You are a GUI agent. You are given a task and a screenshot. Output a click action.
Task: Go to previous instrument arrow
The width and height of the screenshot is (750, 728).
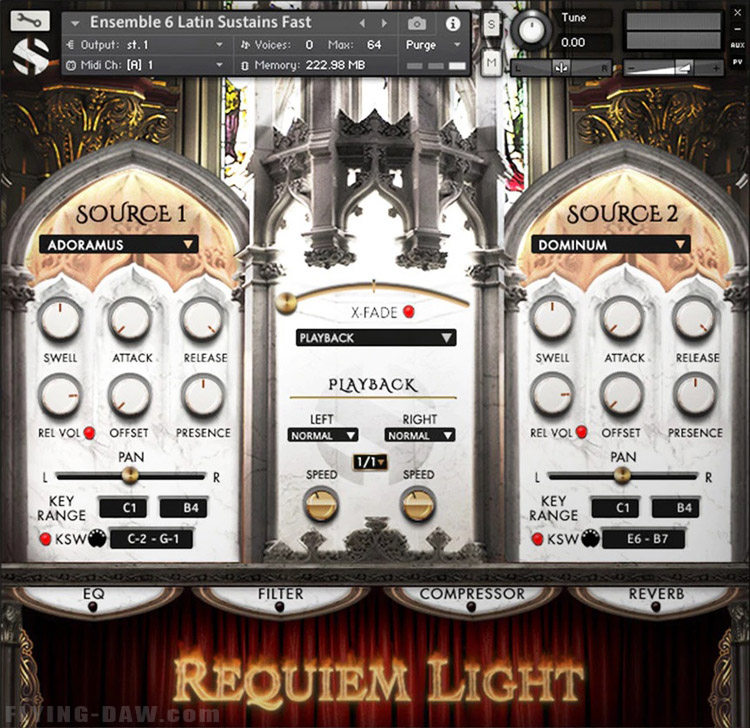click(362, 23)
